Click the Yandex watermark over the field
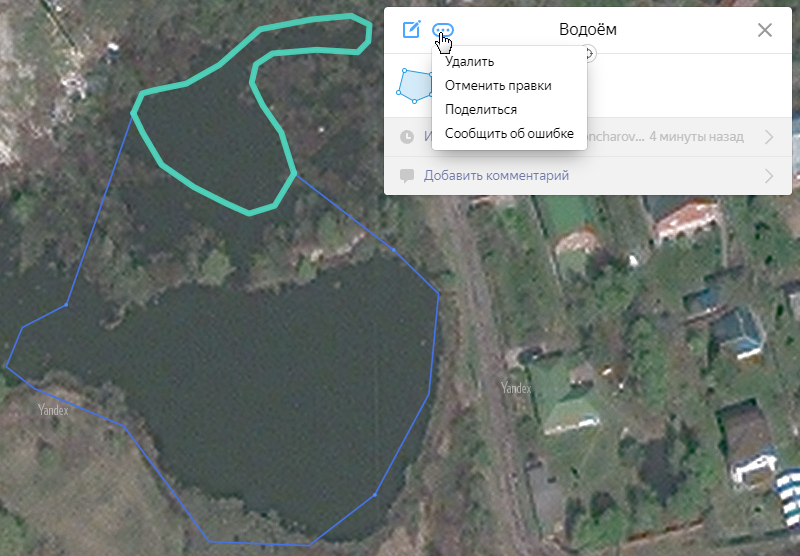Viewport: 800px width, 556px height. [x=53, y=410]
